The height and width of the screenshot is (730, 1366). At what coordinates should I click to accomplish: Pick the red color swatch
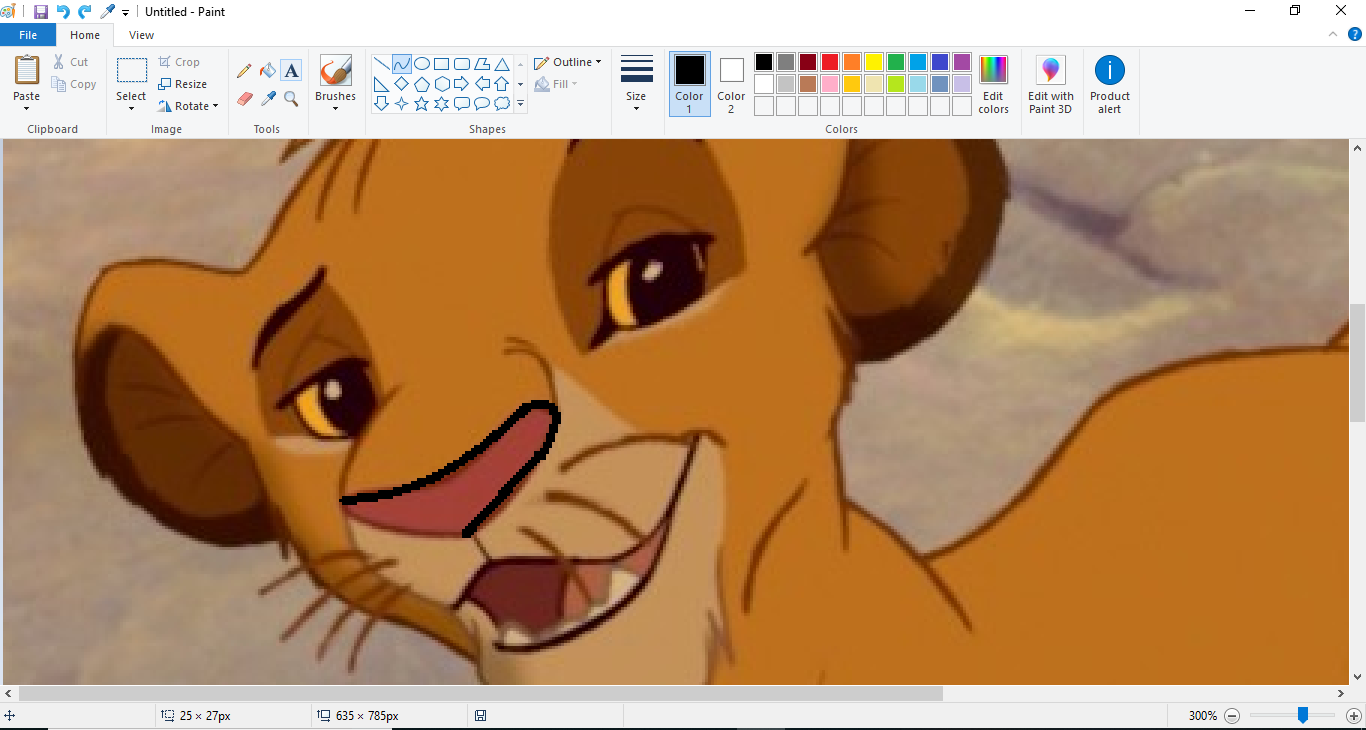[830, 62]
